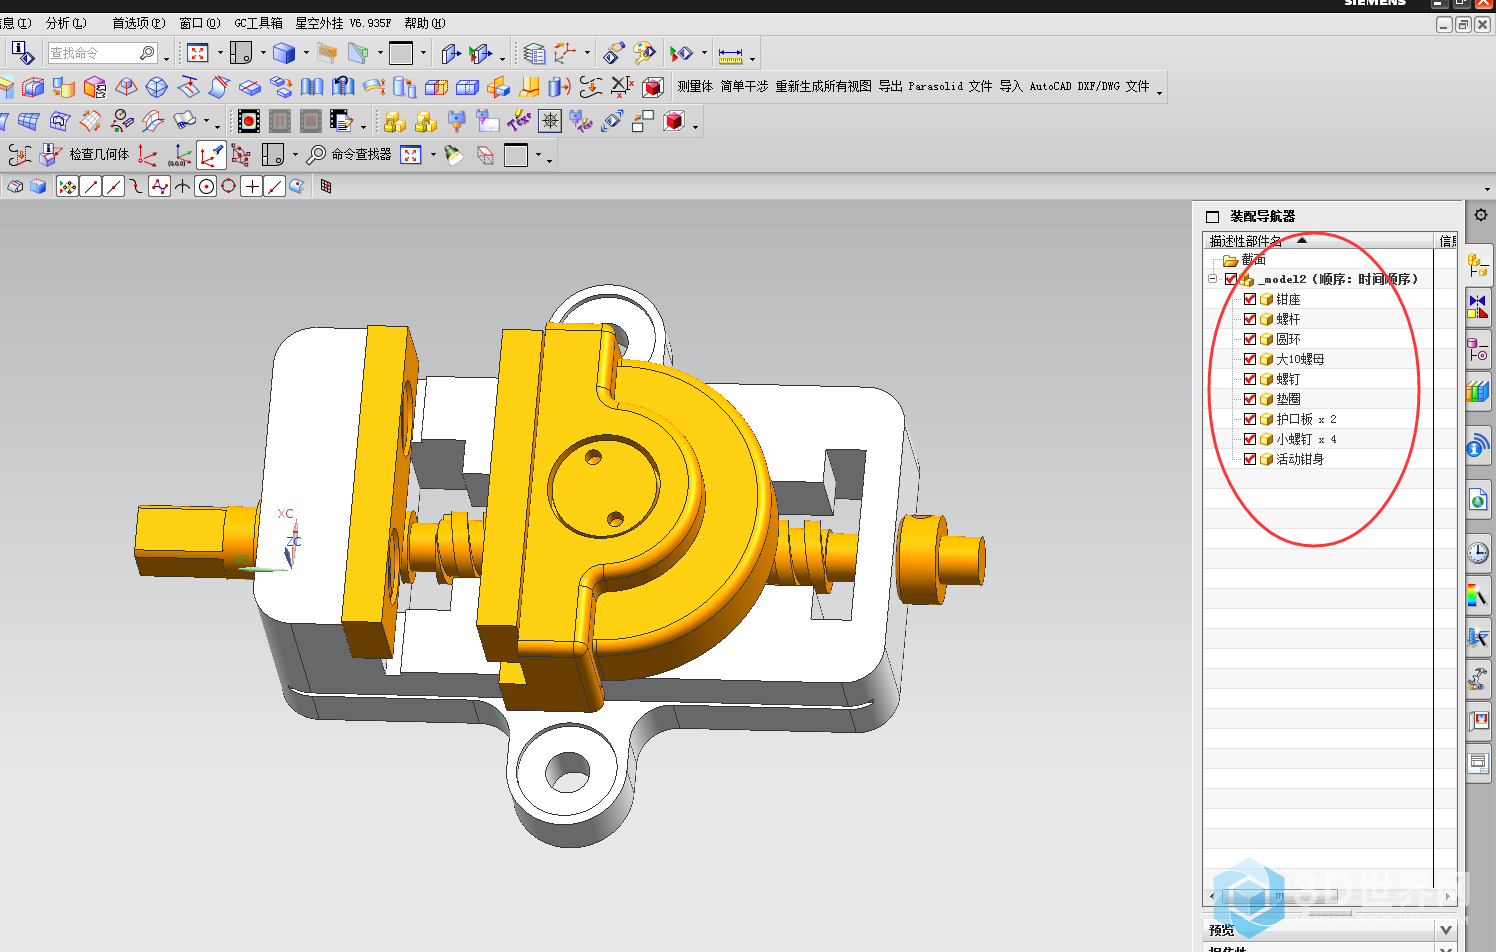Open the Constraint Navigator sidebar tab
The image size is (1496, 952).
1477,306
